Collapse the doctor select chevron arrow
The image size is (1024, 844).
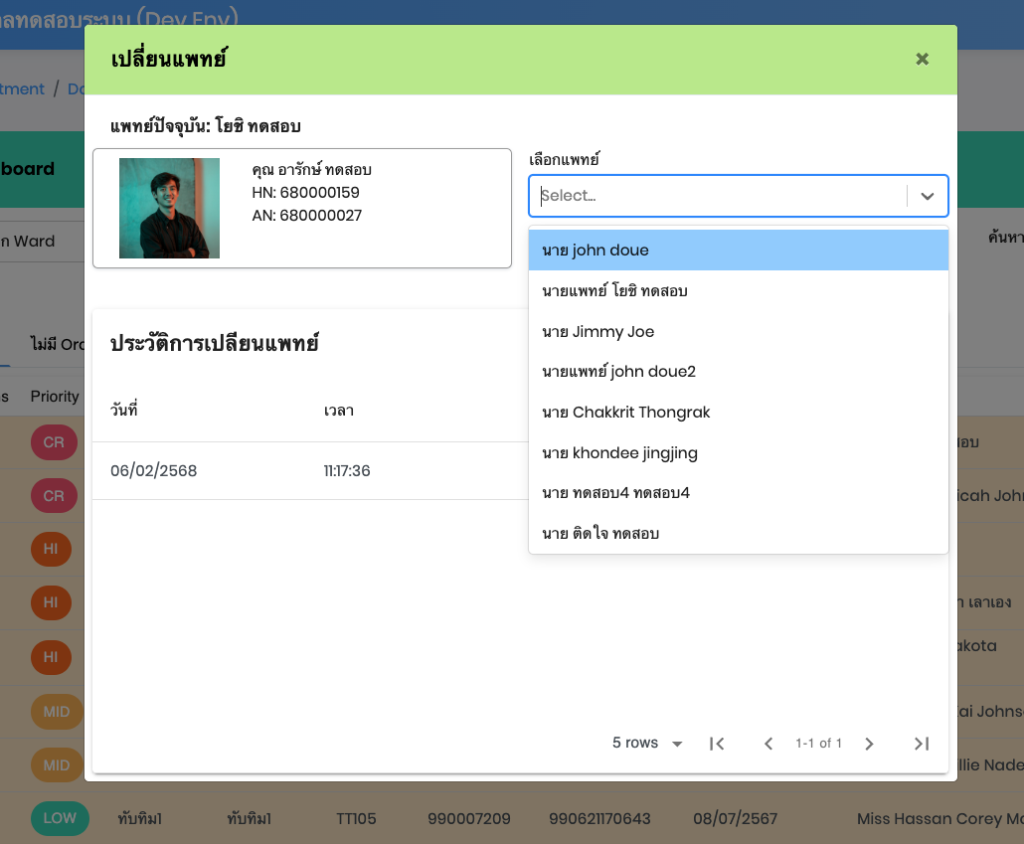(x=927, y=196)
